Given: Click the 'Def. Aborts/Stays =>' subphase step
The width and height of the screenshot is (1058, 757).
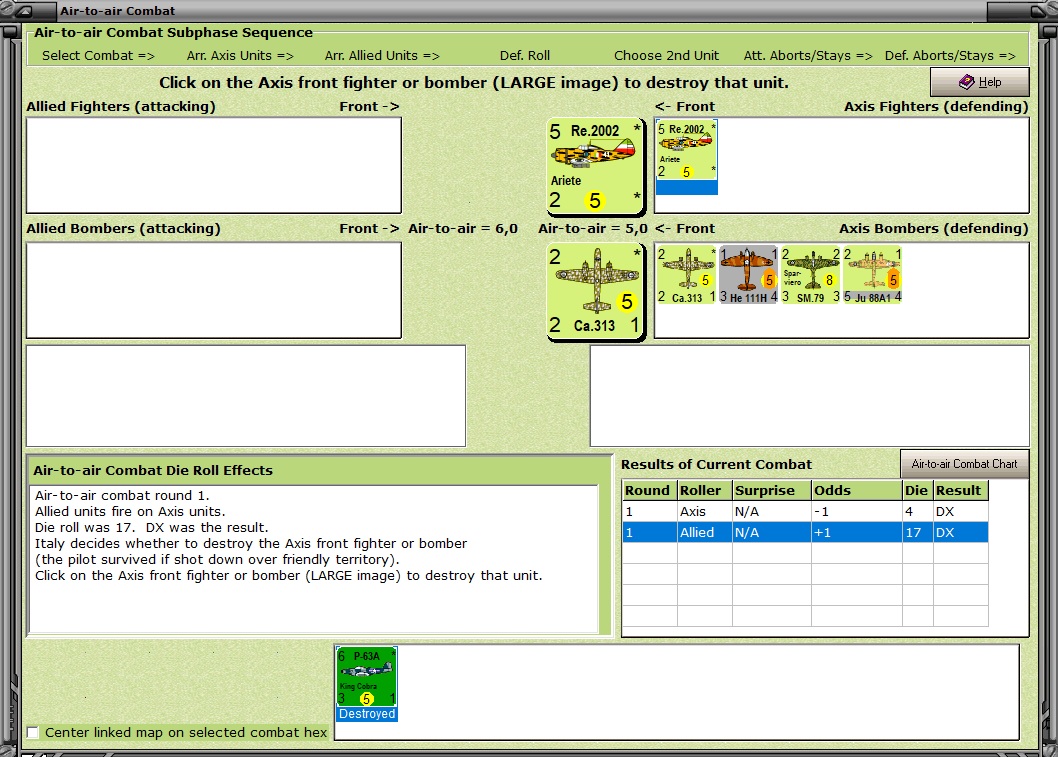Looking at the screenshot, I should 950,56.
